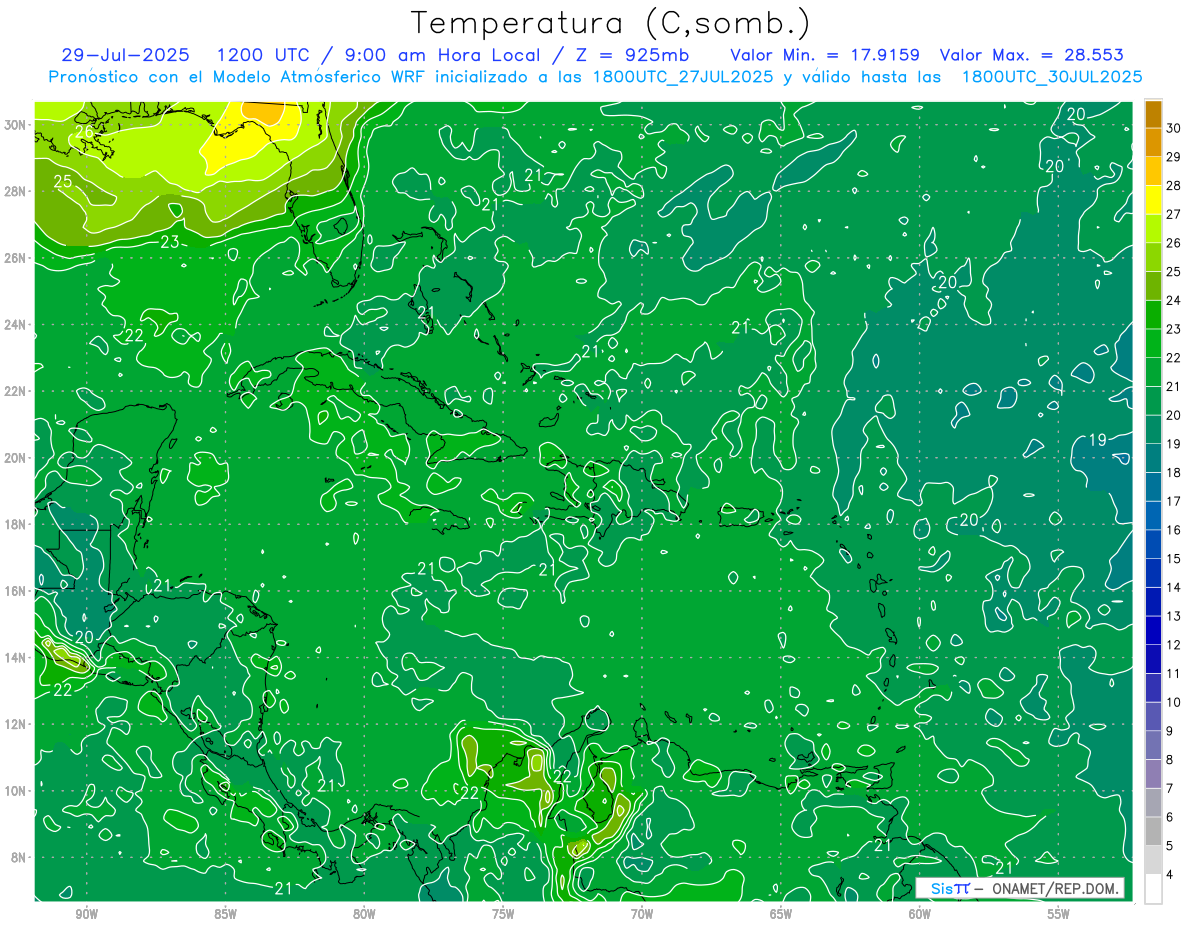Click the latitude label "10N"
The image size is (1200, 927).
coord(15,791)
